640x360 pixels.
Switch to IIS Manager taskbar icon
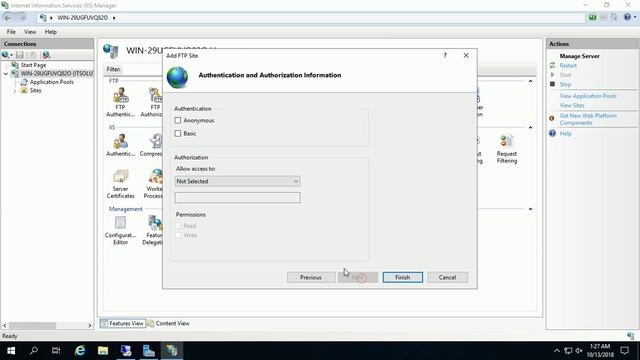pyautogui.click(x=172, y=351)
